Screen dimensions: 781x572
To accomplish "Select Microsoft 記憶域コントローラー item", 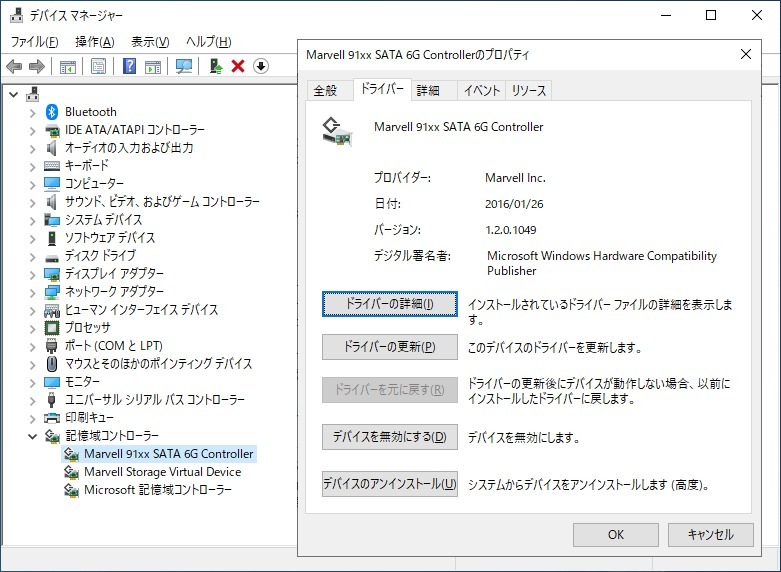I will click(158, 490).
